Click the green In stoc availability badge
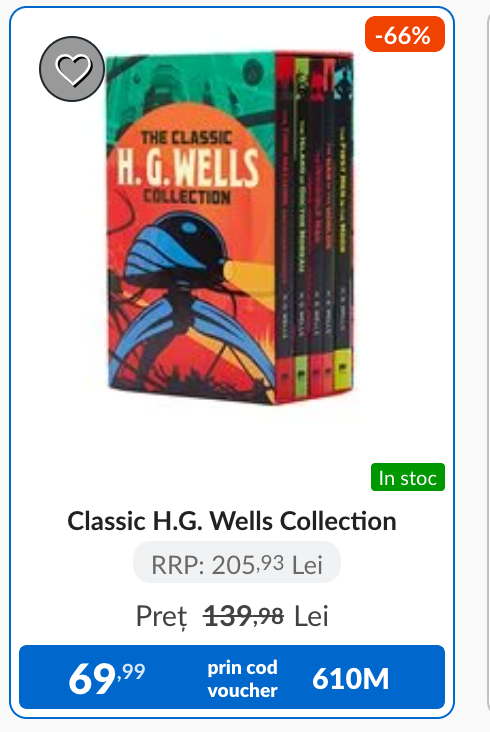This screenshot has height=732, width=490. [x=408, y=477]
